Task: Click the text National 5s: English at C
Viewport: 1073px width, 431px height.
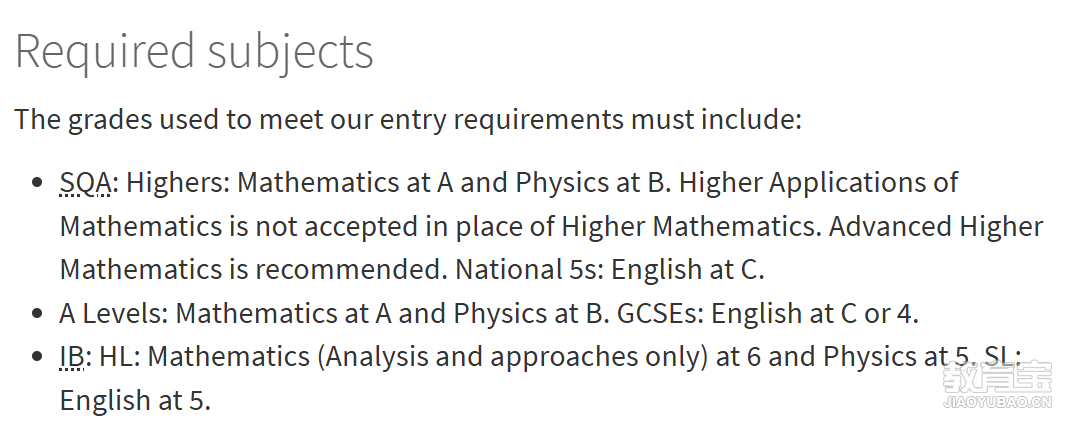Action: 610,270
